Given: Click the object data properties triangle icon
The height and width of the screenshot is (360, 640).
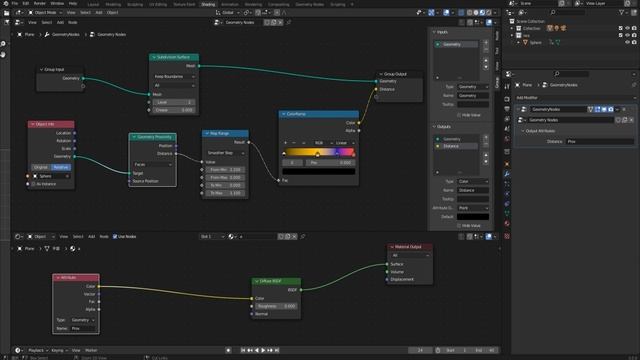Looking at the screenshot, I should coord(507,213).
